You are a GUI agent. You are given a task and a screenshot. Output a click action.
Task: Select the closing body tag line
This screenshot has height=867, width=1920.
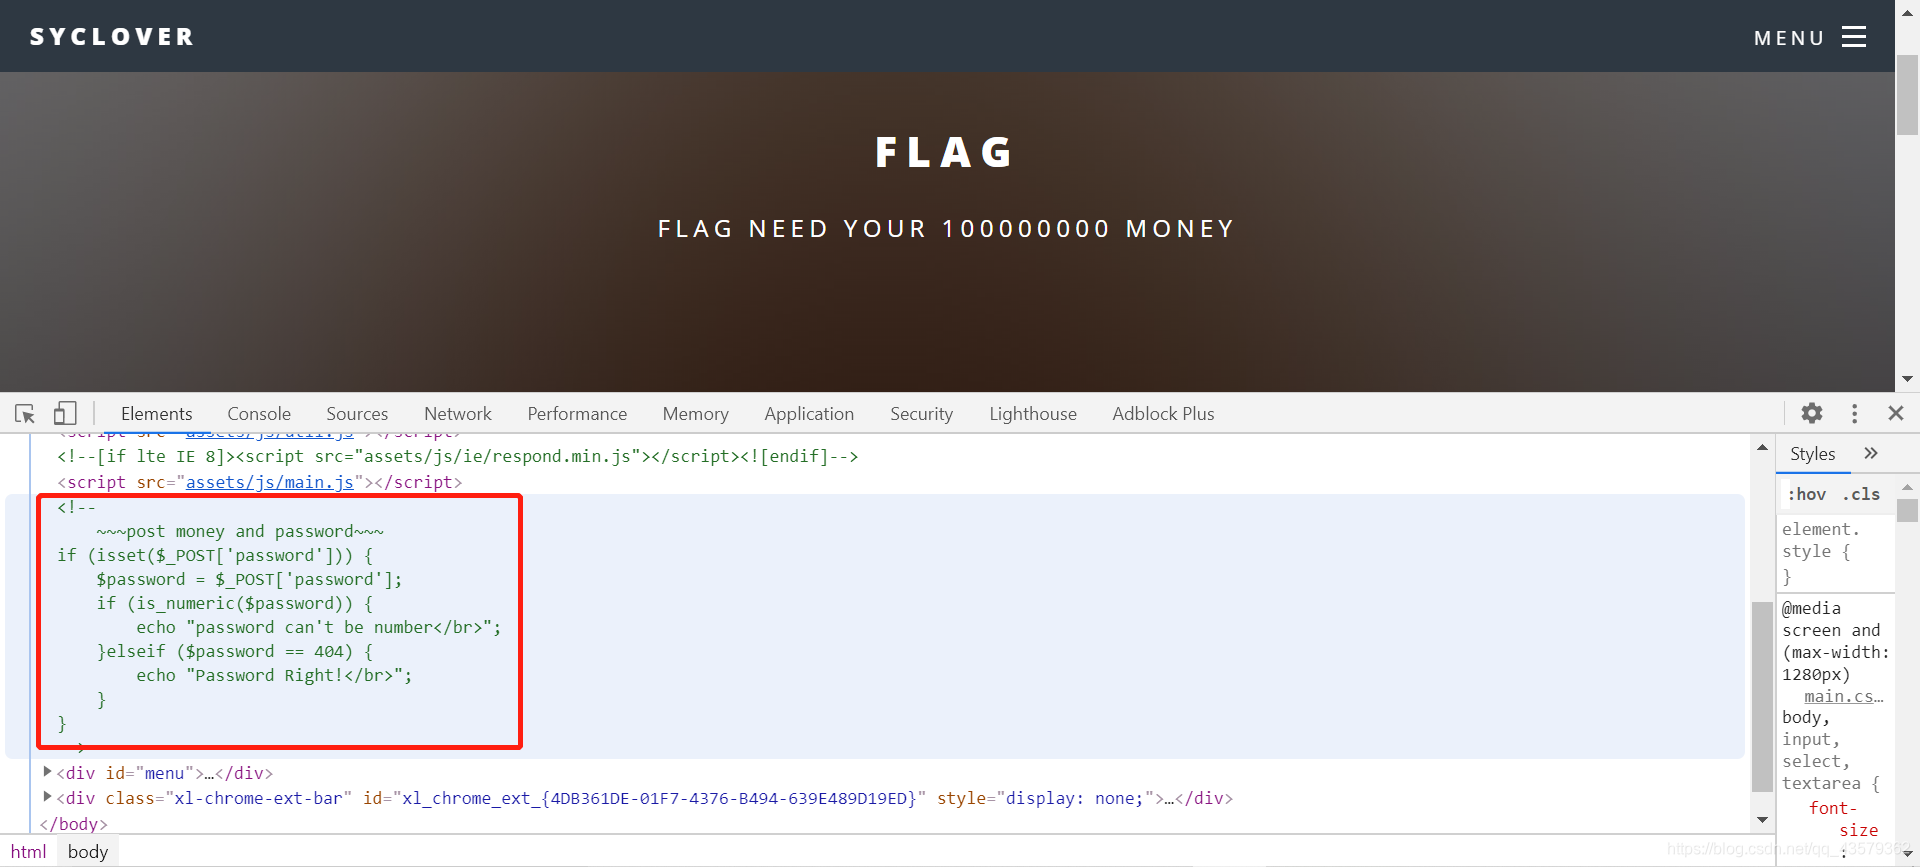click(73, 823)
